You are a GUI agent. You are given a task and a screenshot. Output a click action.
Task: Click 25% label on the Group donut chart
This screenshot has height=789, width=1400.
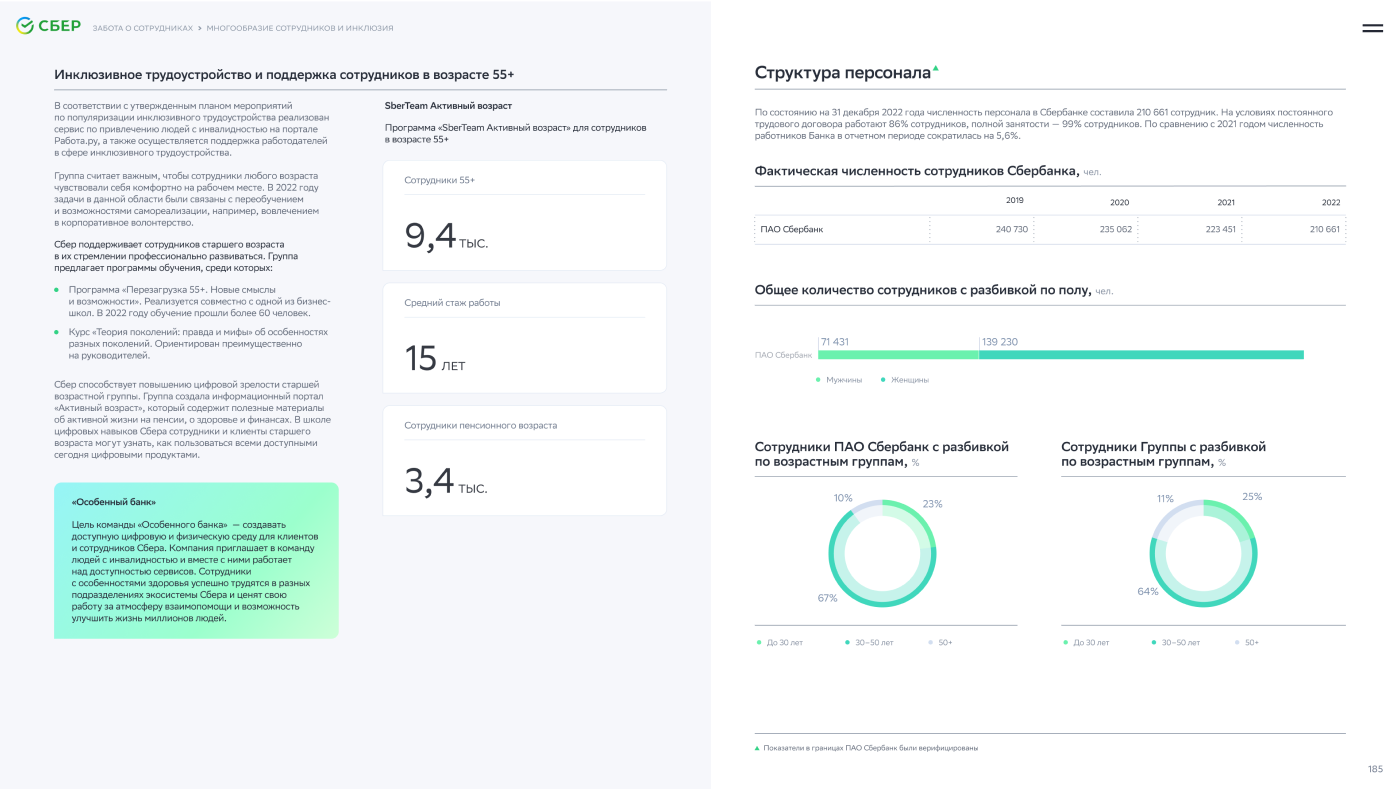pos(1252,496)
